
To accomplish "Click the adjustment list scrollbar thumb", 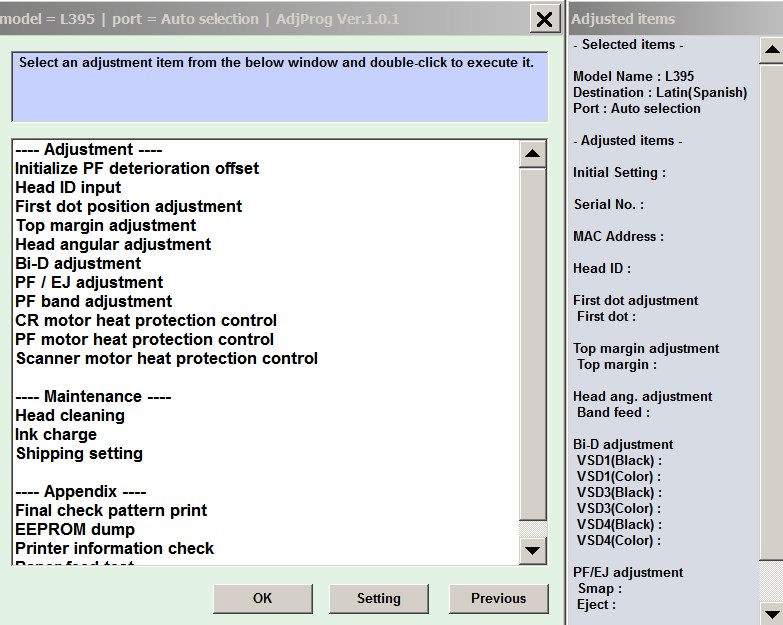I will pos(532,344).
